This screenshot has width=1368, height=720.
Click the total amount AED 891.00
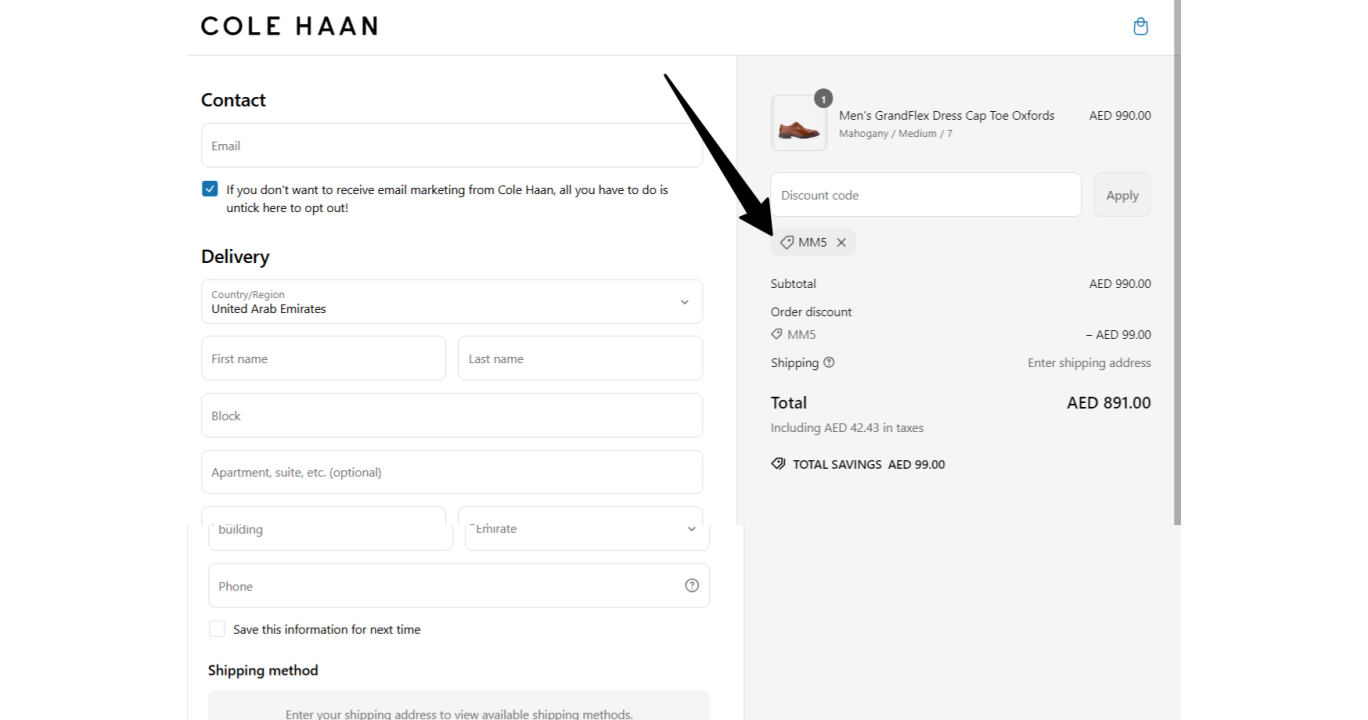pos(1109,403)
